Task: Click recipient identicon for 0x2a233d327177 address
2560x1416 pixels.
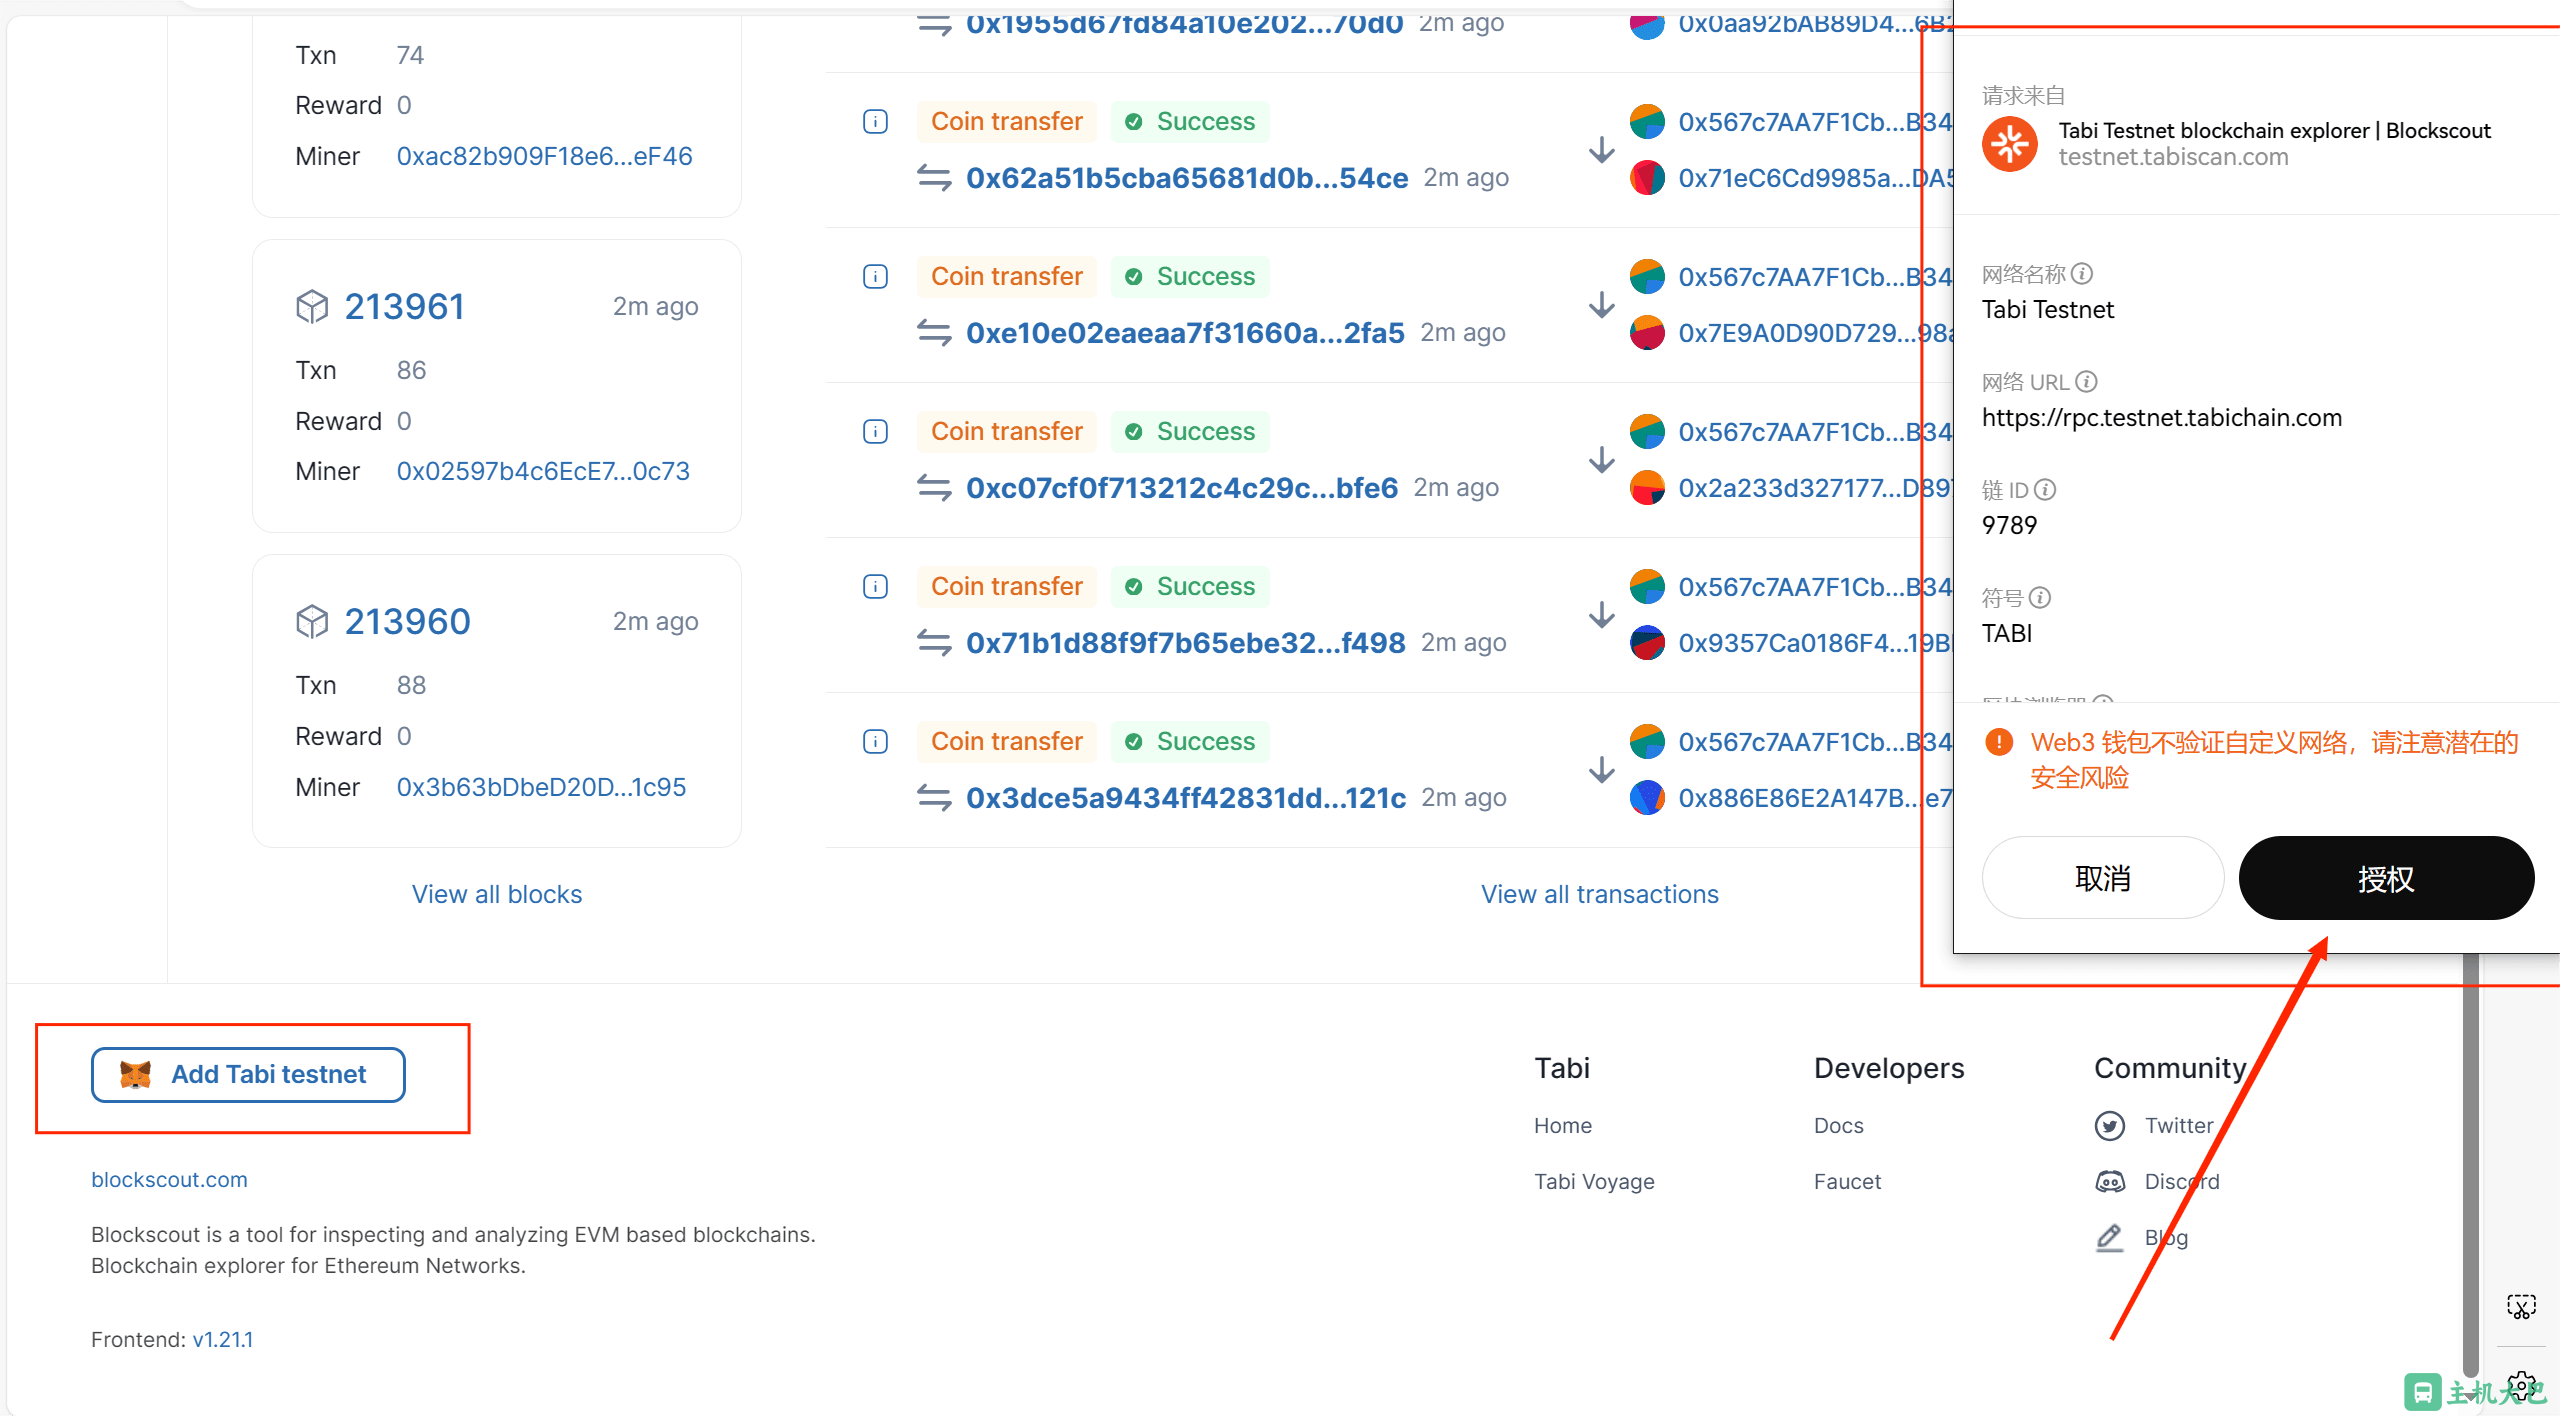Action: coord(1647,488)
